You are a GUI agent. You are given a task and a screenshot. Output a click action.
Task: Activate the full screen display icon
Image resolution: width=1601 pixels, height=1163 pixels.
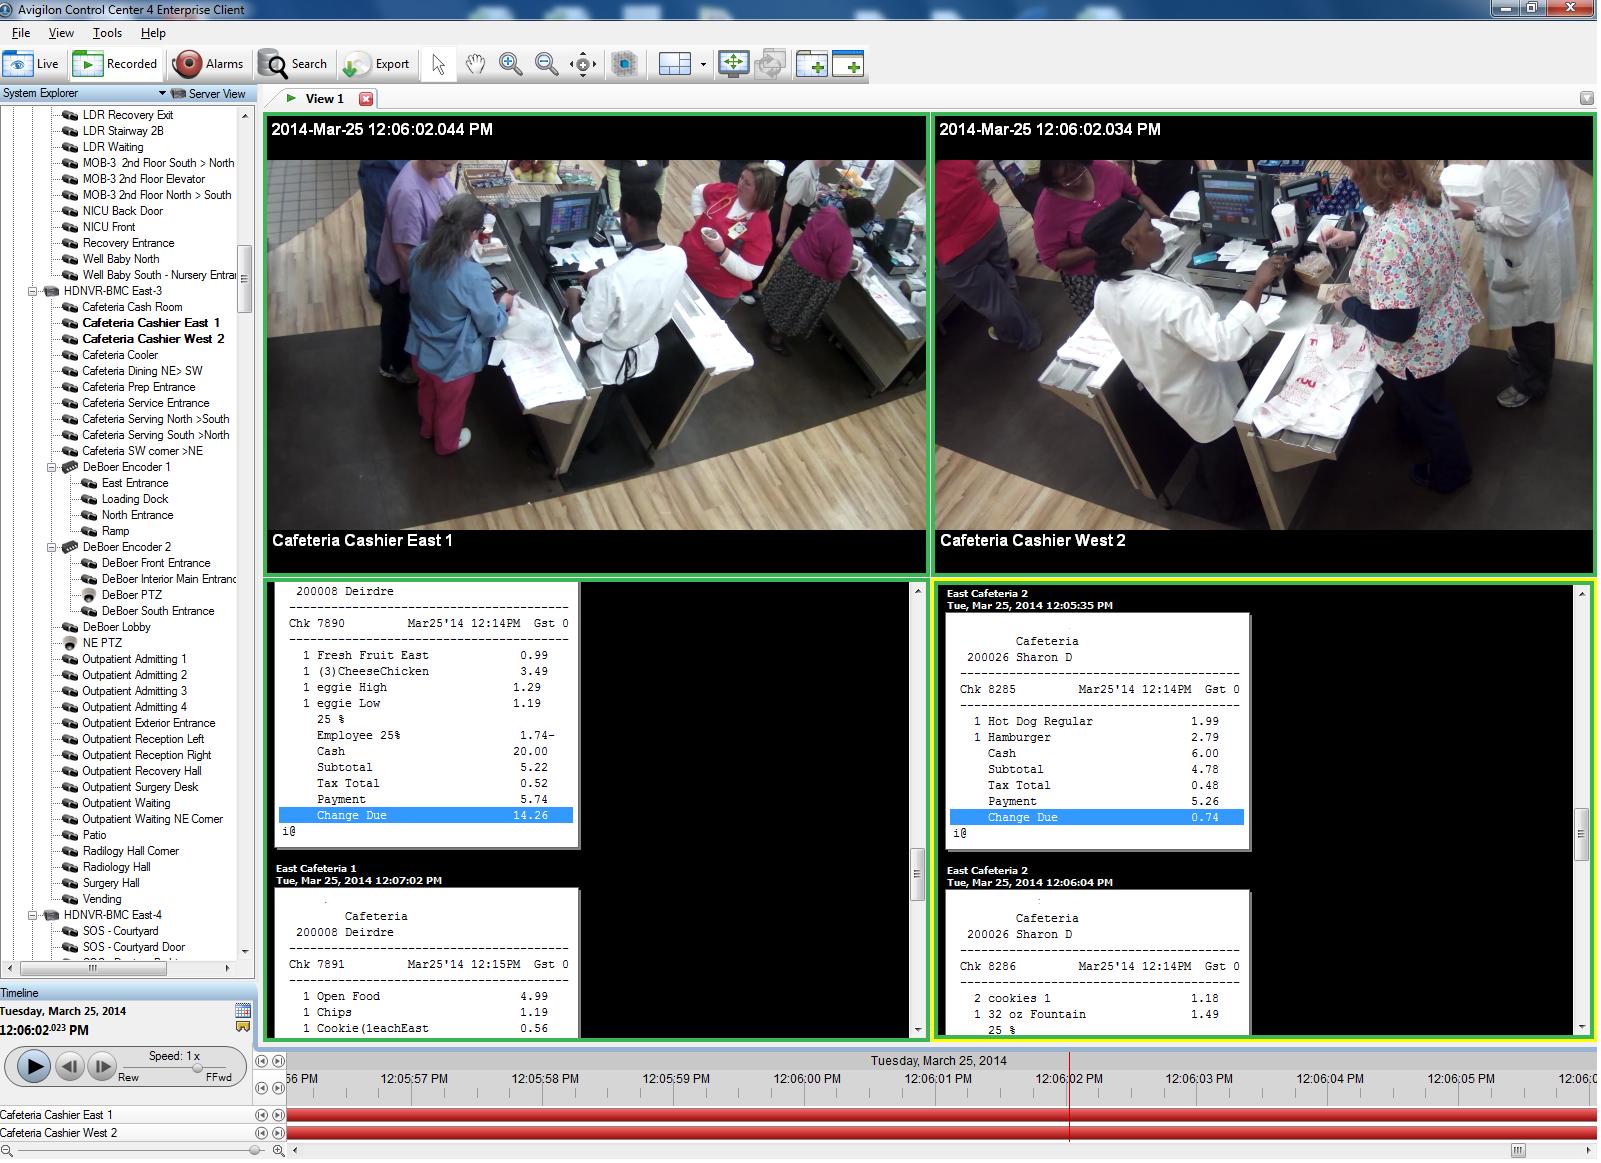click(733, 64)
